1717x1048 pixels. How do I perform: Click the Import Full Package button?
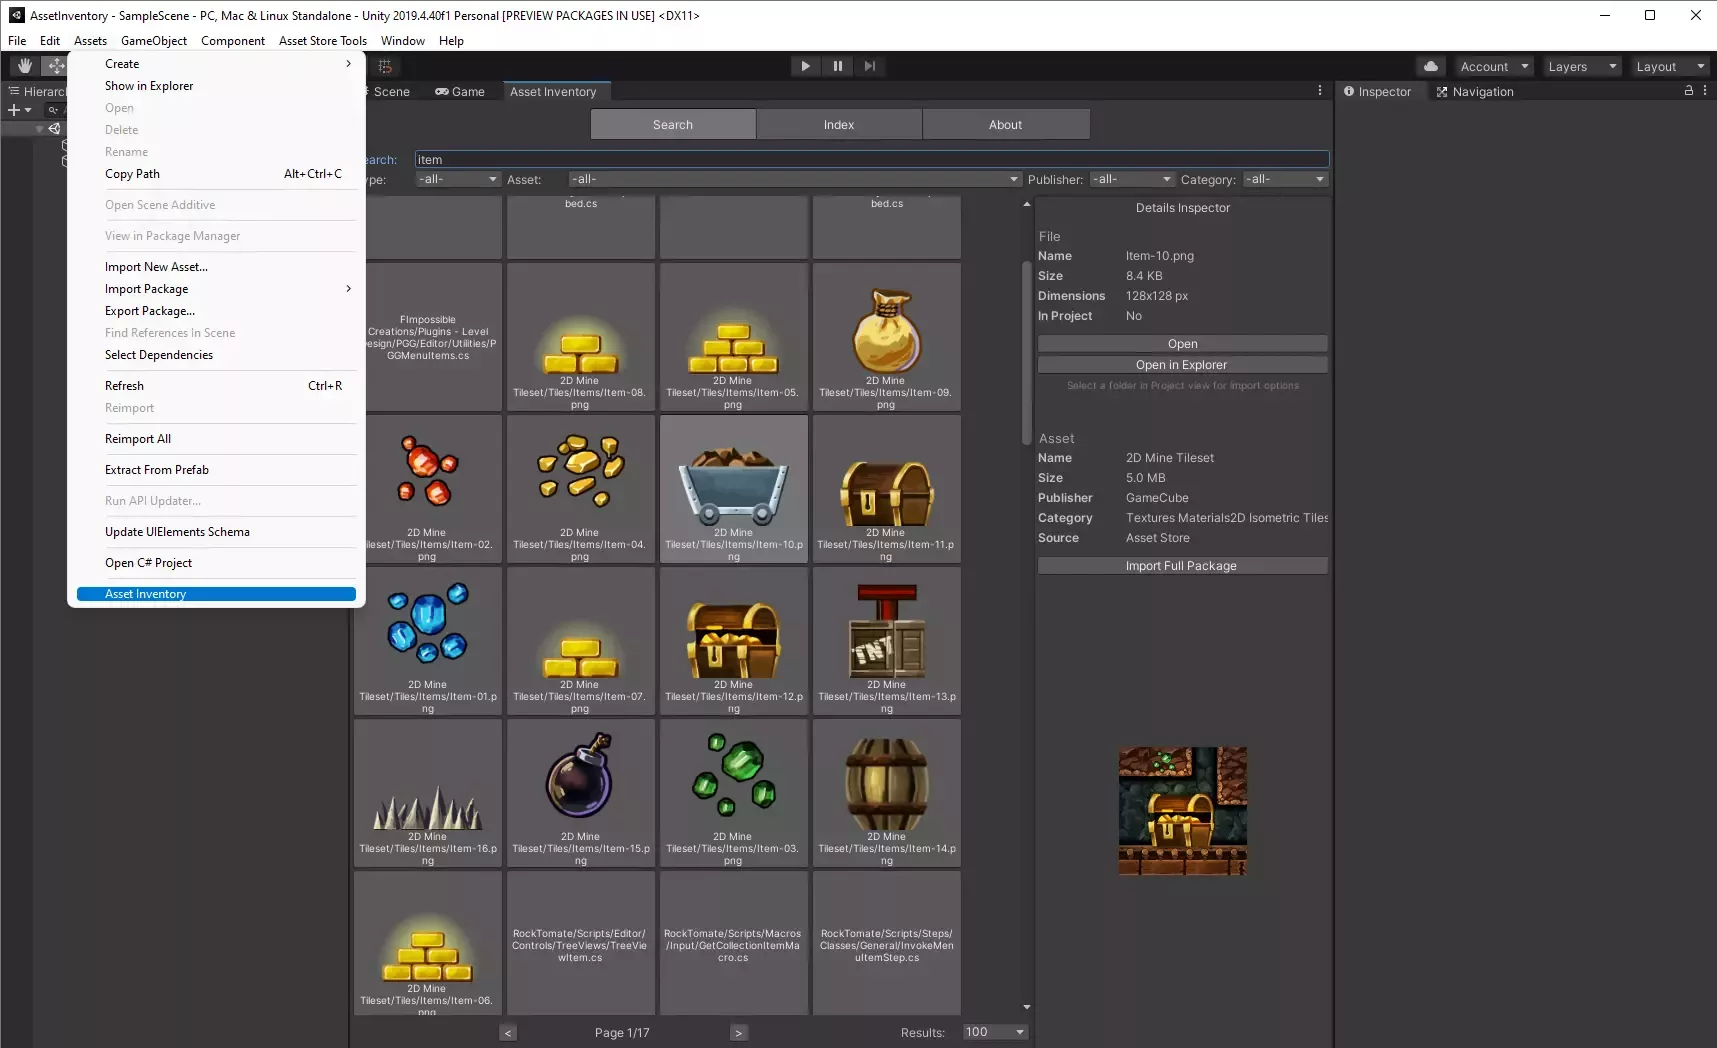point(1182,566)
